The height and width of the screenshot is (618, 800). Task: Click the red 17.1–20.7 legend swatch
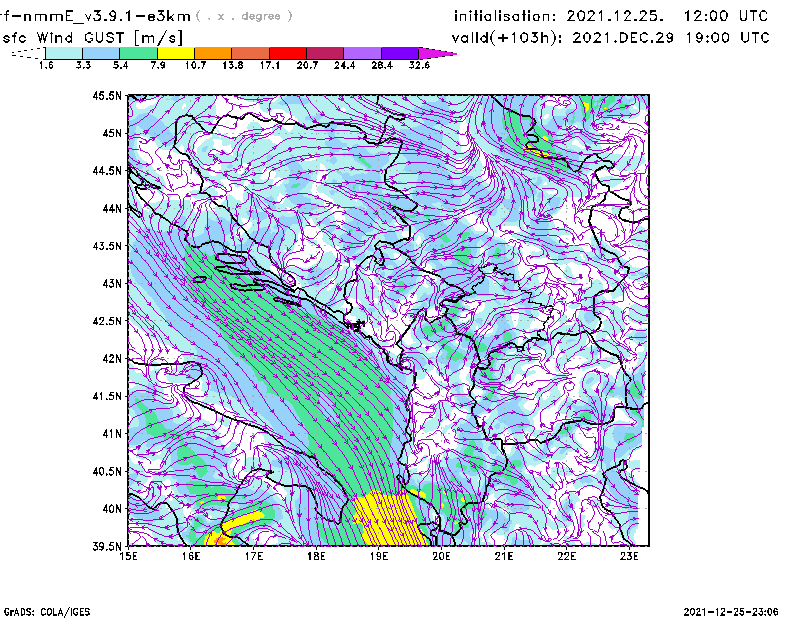[288, 53]
